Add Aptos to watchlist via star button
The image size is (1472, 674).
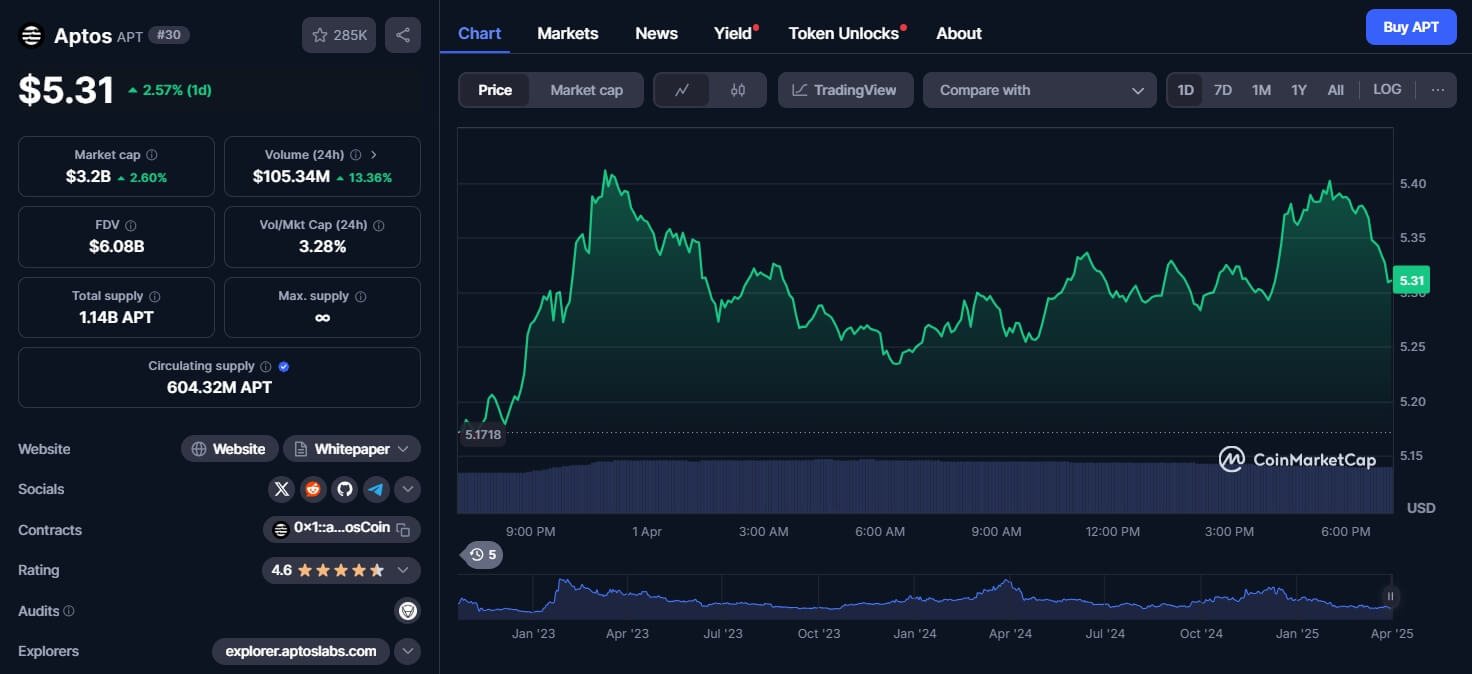point(338,35)
